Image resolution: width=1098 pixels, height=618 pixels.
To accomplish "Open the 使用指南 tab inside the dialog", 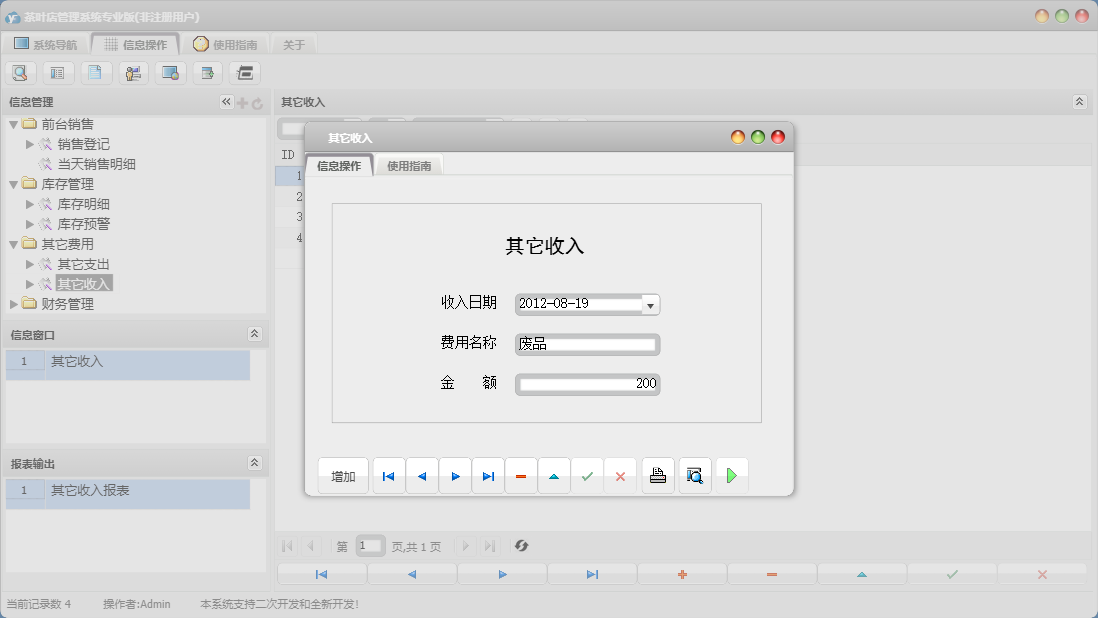I will pos(410,165).
